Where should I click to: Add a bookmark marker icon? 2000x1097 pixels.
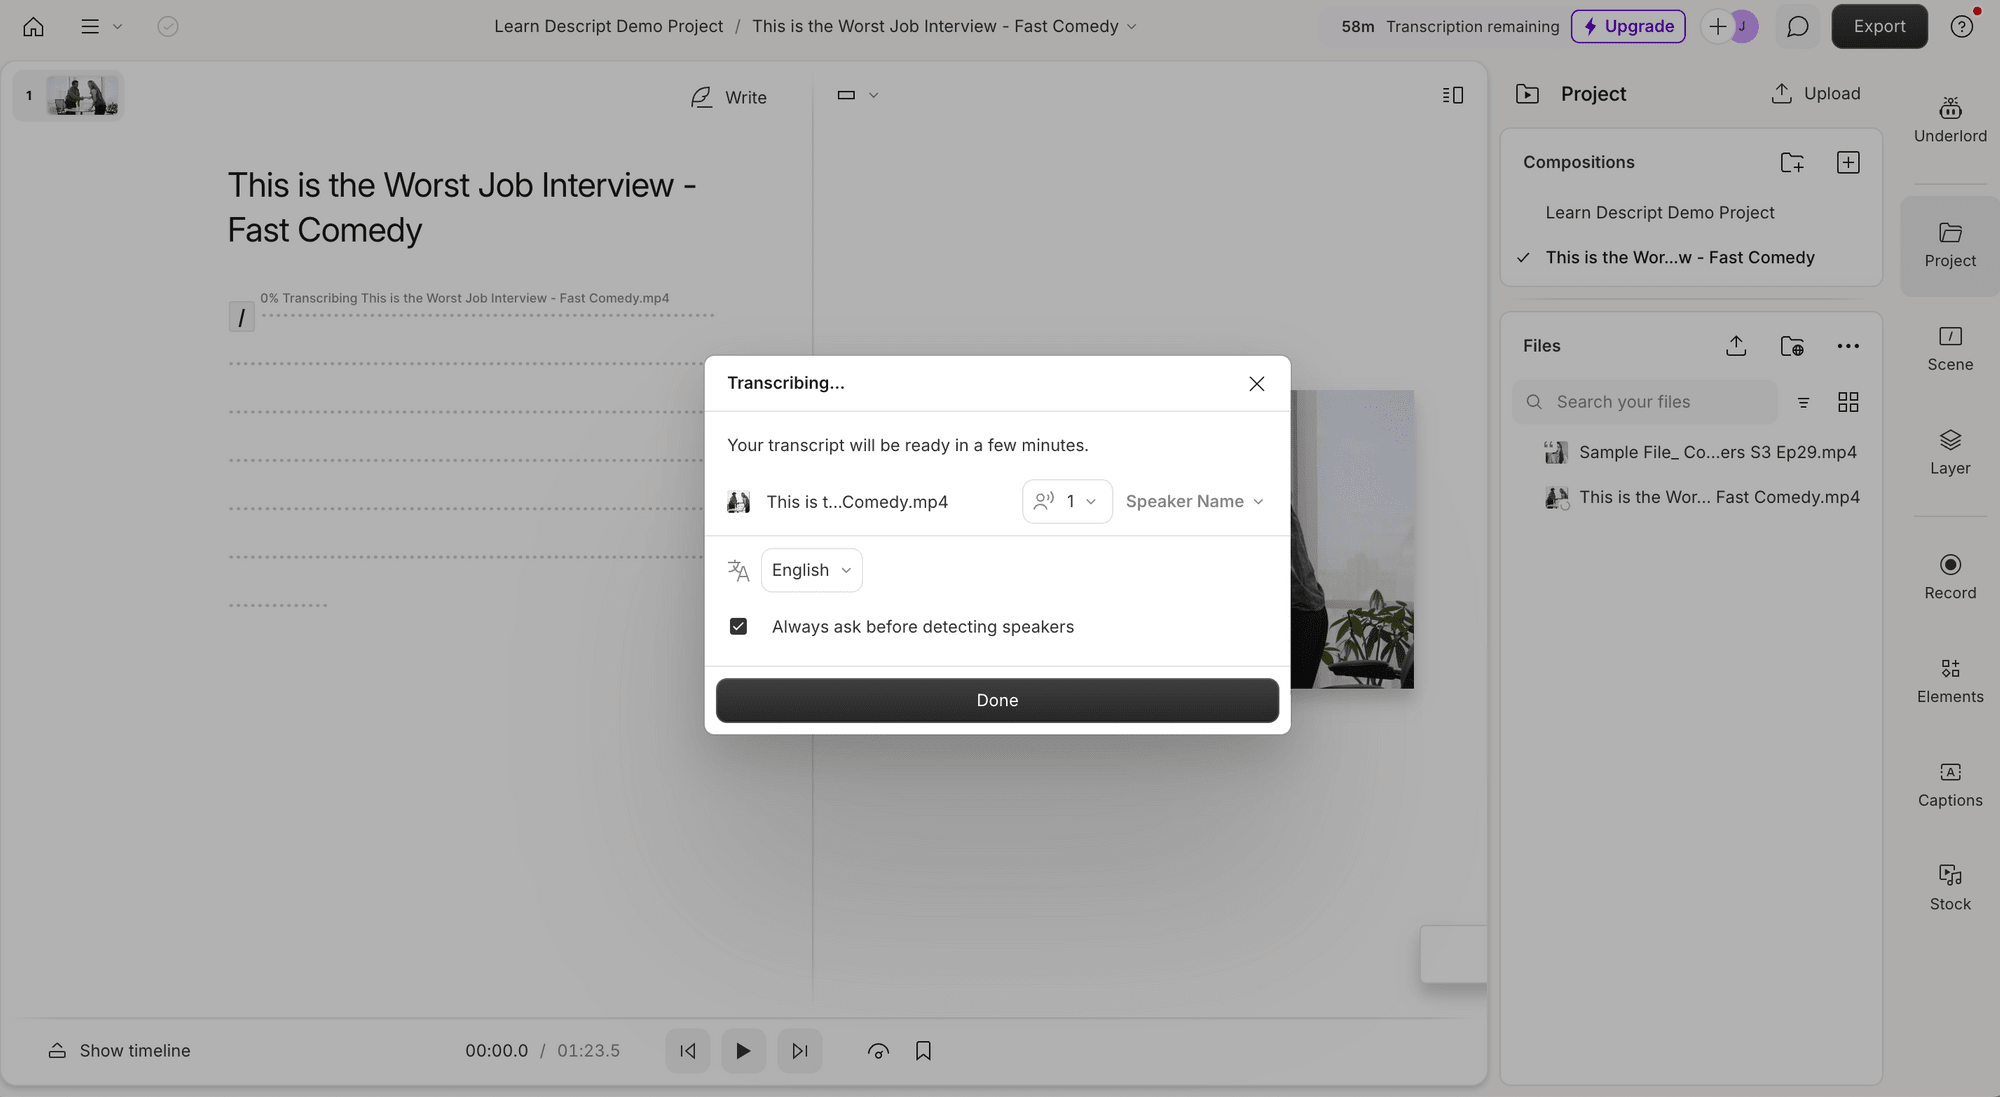click(x=923, y=1051)
